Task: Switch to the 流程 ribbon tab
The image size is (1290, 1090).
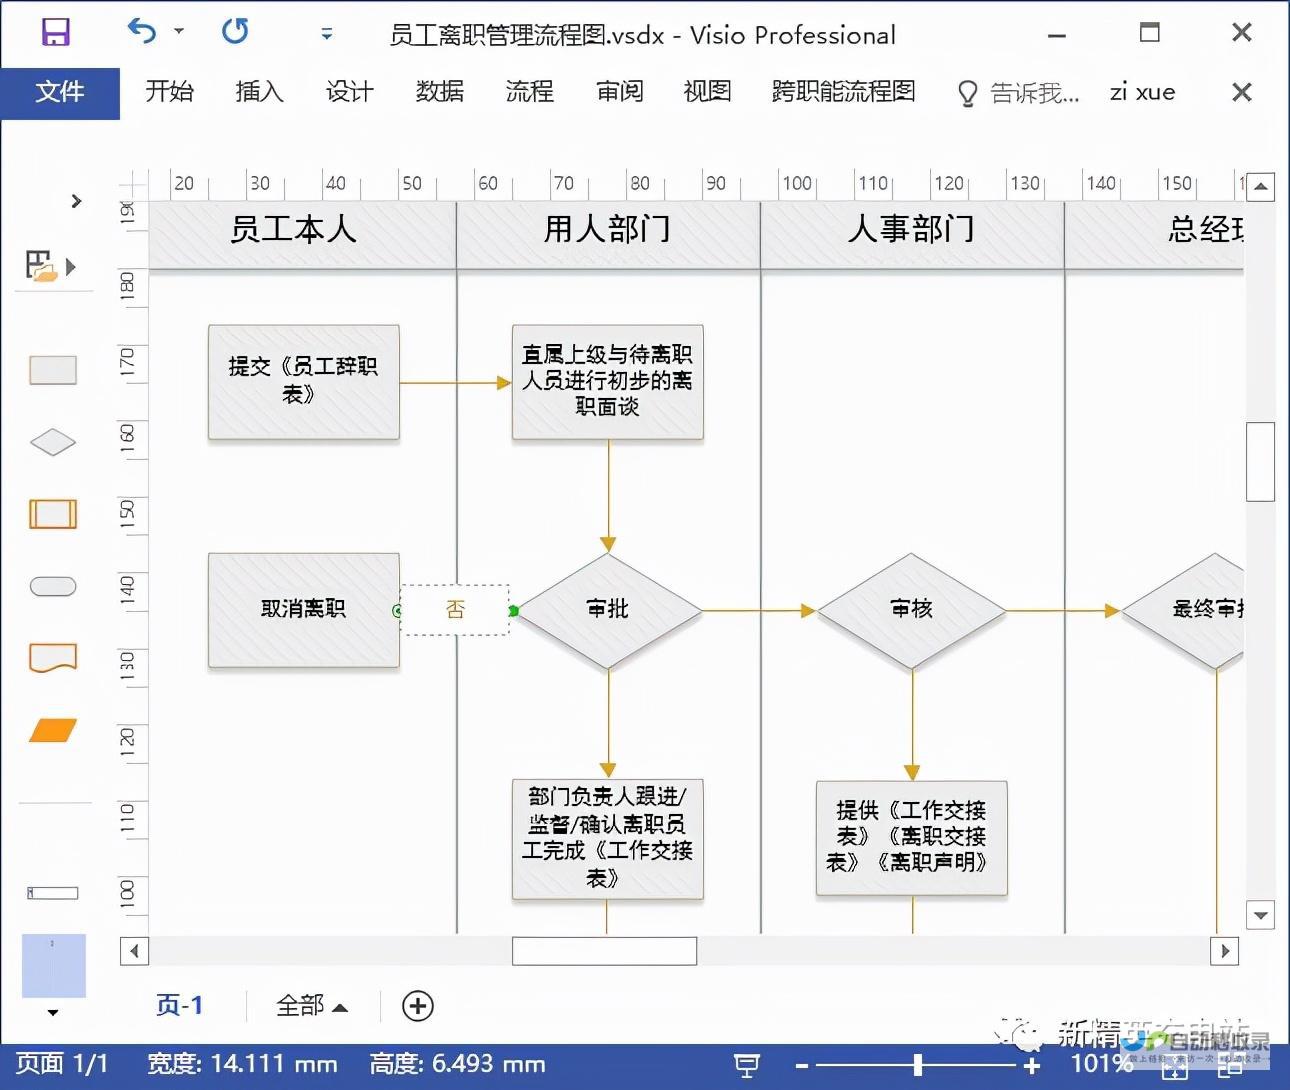Action: coord(530,92)
